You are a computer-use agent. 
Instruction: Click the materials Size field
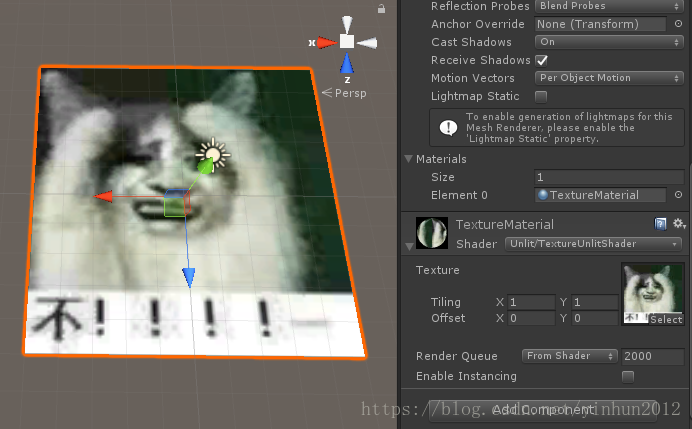point(609,177)
